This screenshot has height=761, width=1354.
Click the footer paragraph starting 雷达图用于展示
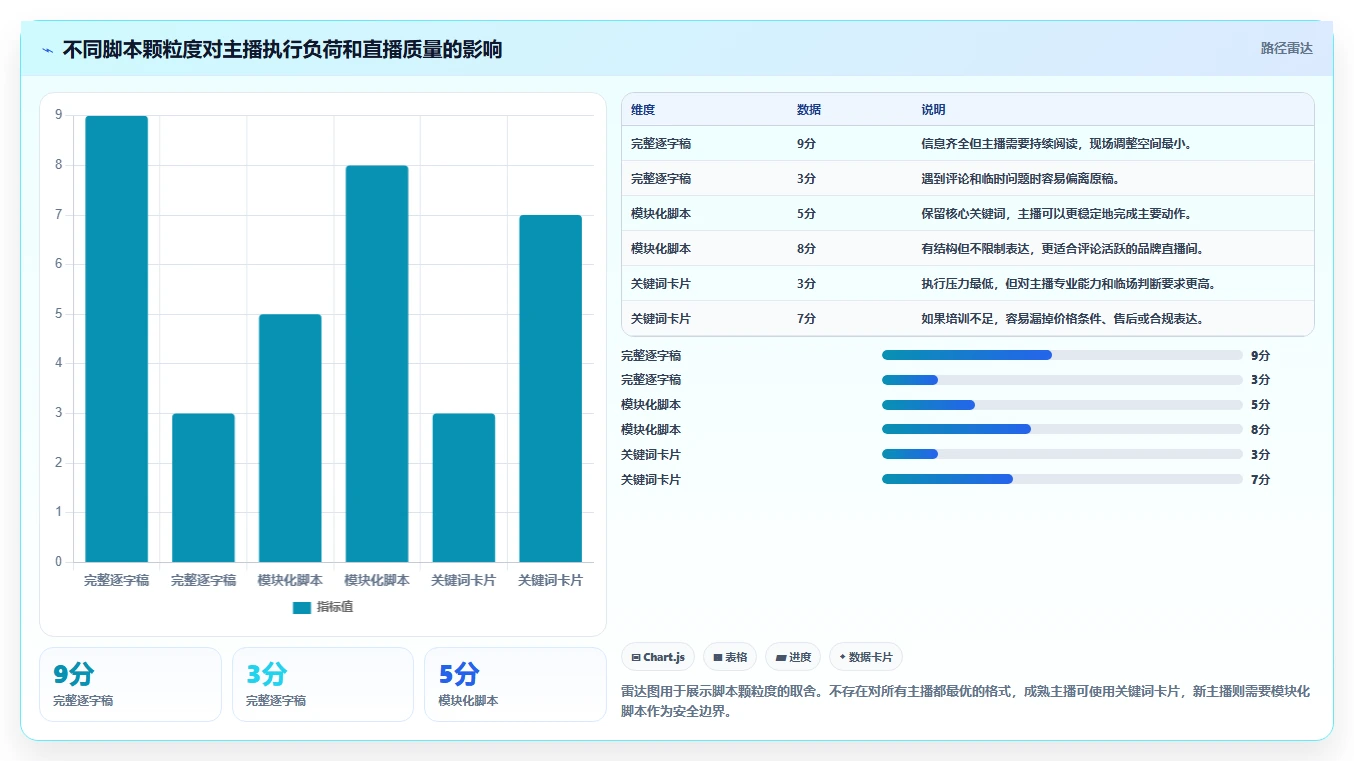(965, 702)
